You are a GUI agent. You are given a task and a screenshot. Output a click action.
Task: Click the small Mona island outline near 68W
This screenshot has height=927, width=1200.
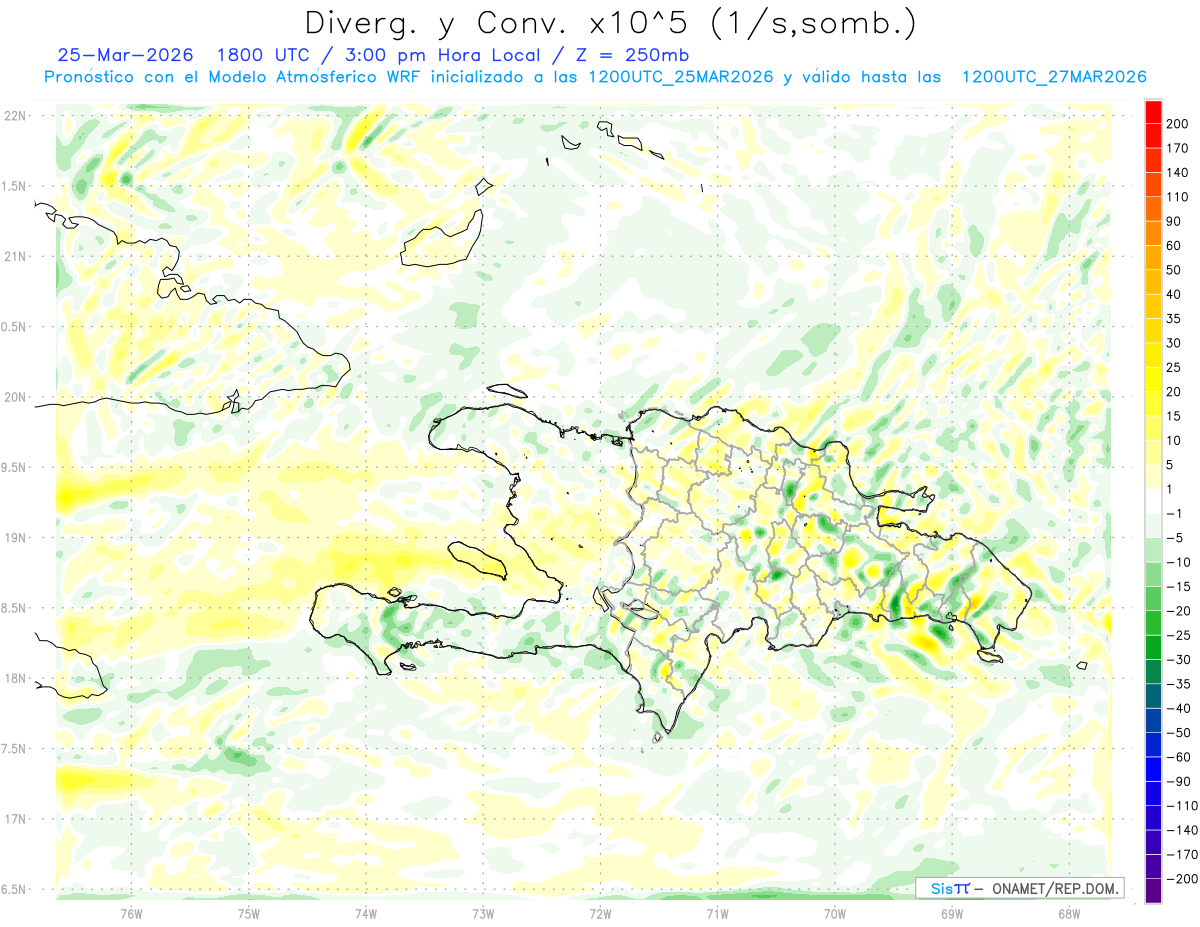(1082, 665)
